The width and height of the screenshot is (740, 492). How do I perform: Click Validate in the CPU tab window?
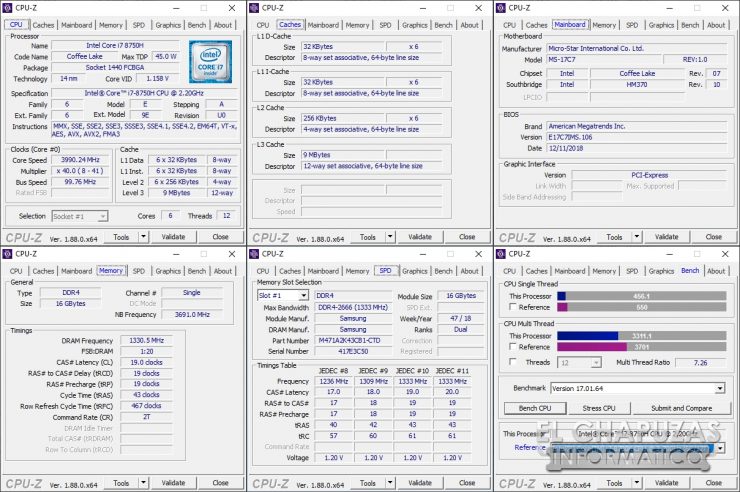tap(173, 237)
